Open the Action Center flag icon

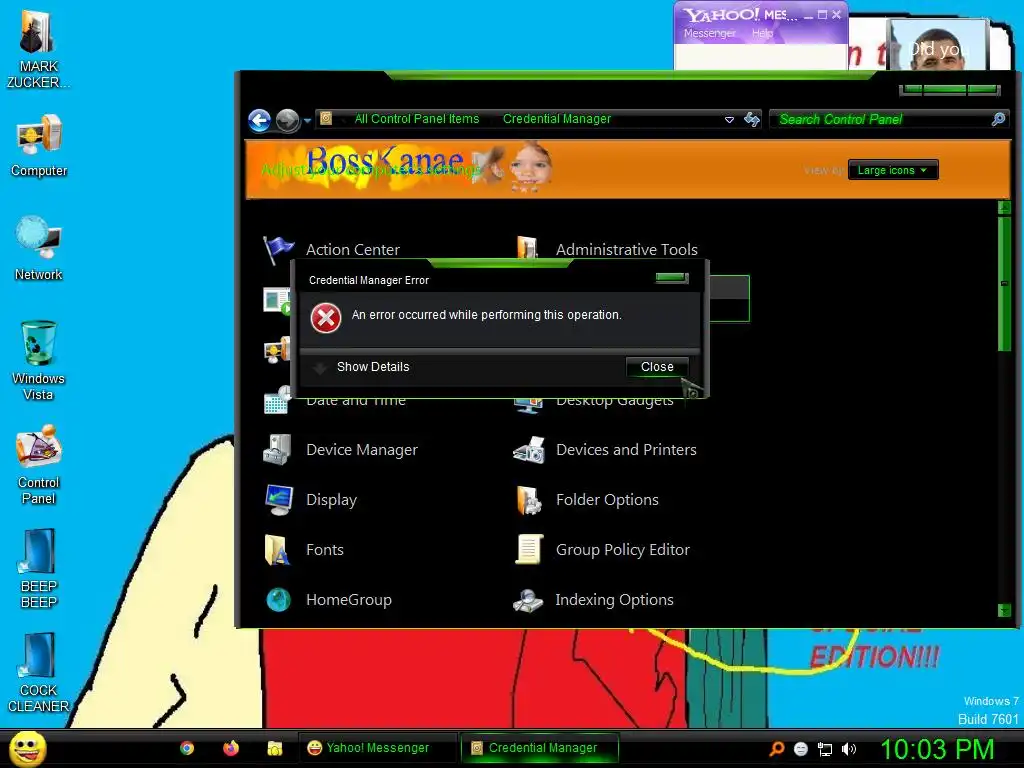coord(279,249)
